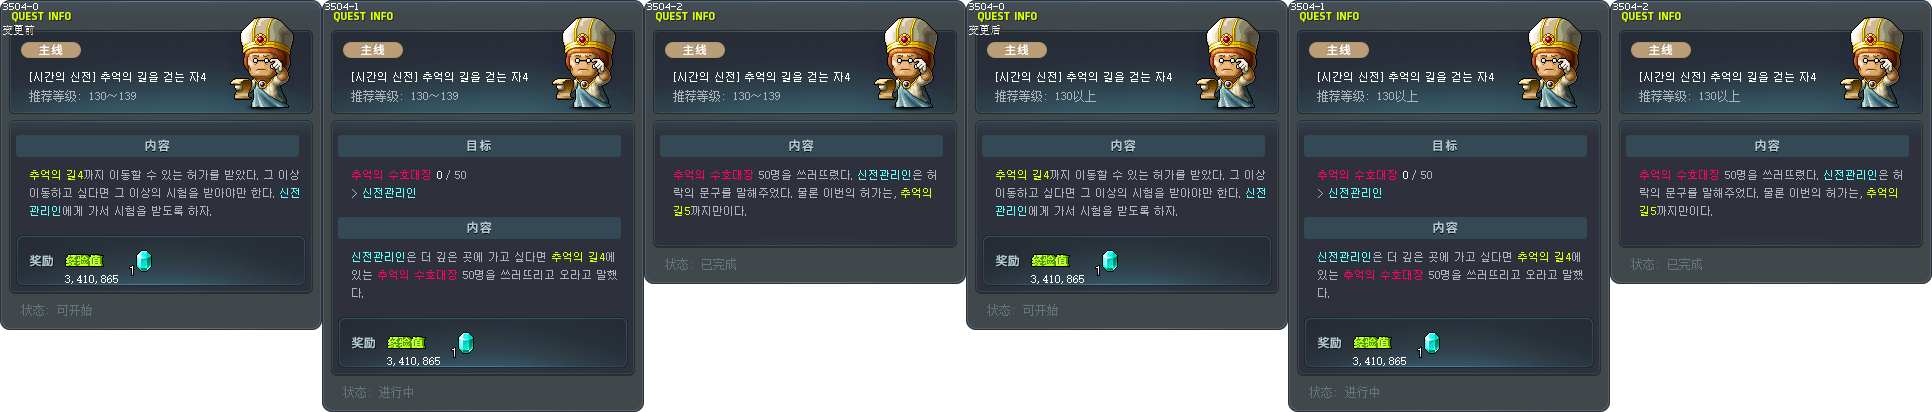
Task: Select the crystal reward icon in 变更前 panel
Action: point(143,261)
